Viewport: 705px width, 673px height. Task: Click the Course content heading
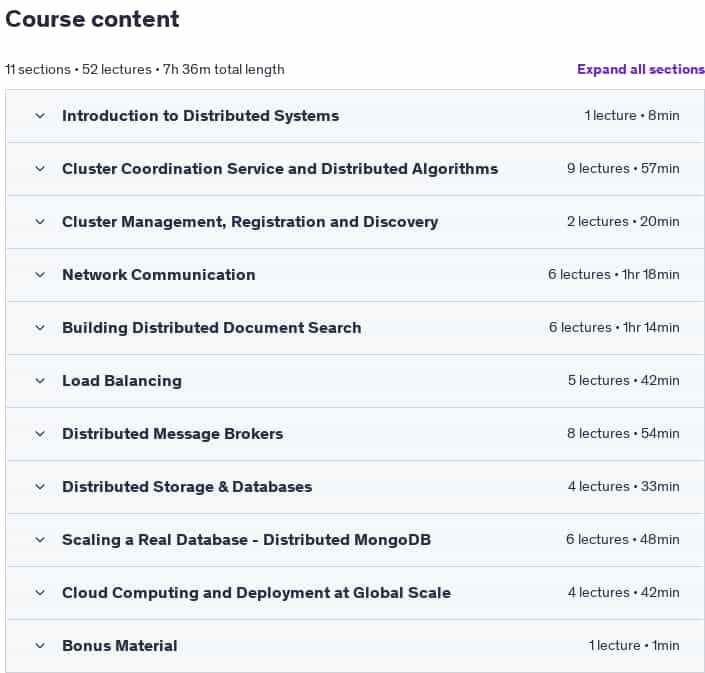point(92,19)
